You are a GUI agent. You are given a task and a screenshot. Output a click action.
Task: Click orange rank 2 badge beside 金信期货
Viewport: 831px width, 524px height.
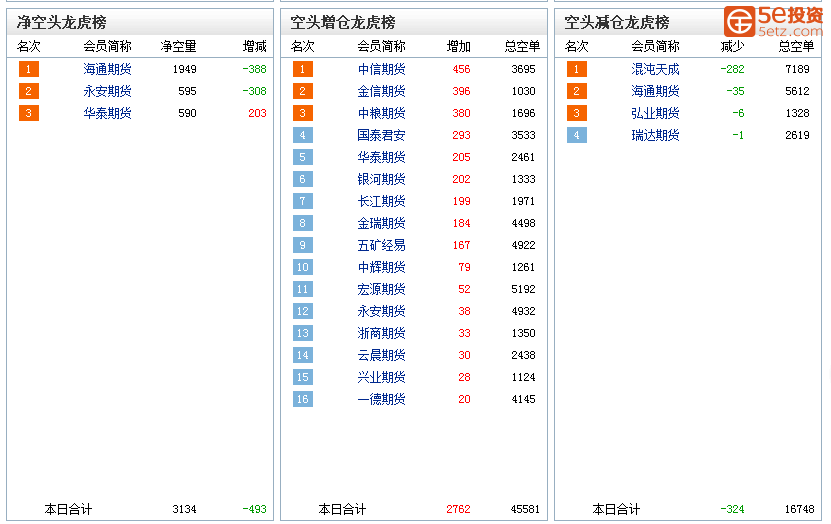(x=303, y=91)
